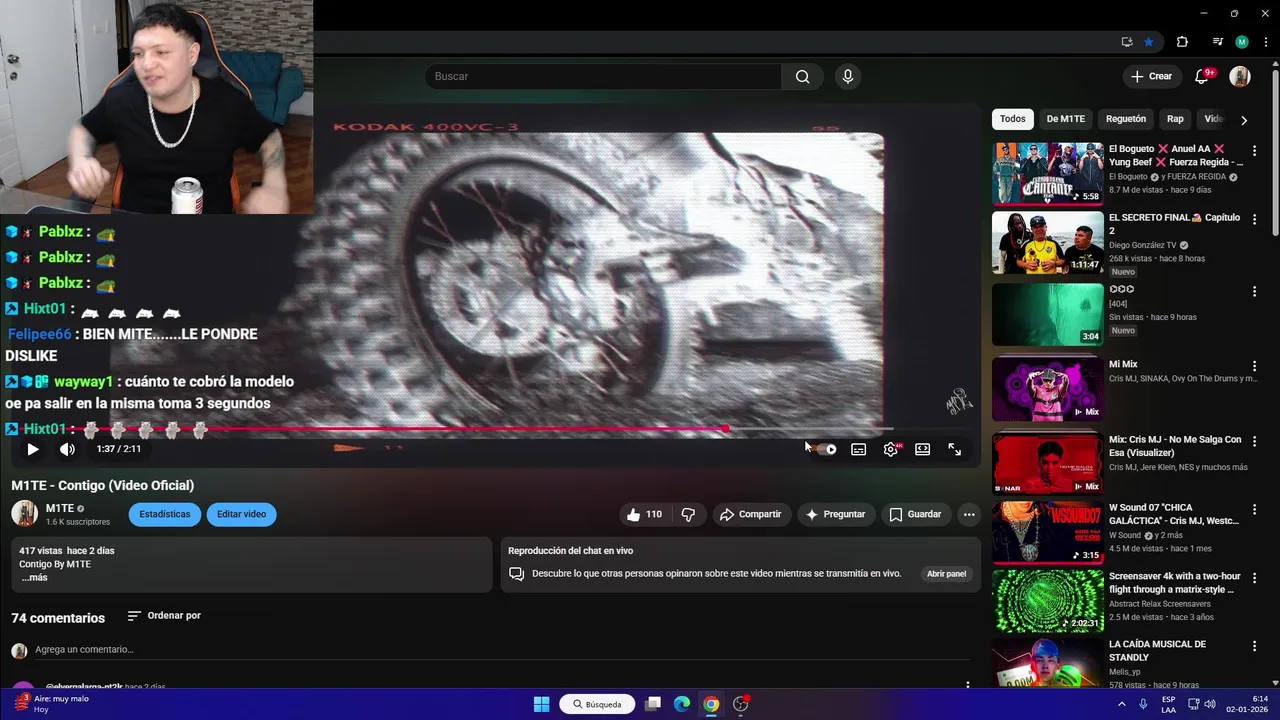Open the Screensaver 4k video title
The image size is (1280, 720).
(1175, 583)
